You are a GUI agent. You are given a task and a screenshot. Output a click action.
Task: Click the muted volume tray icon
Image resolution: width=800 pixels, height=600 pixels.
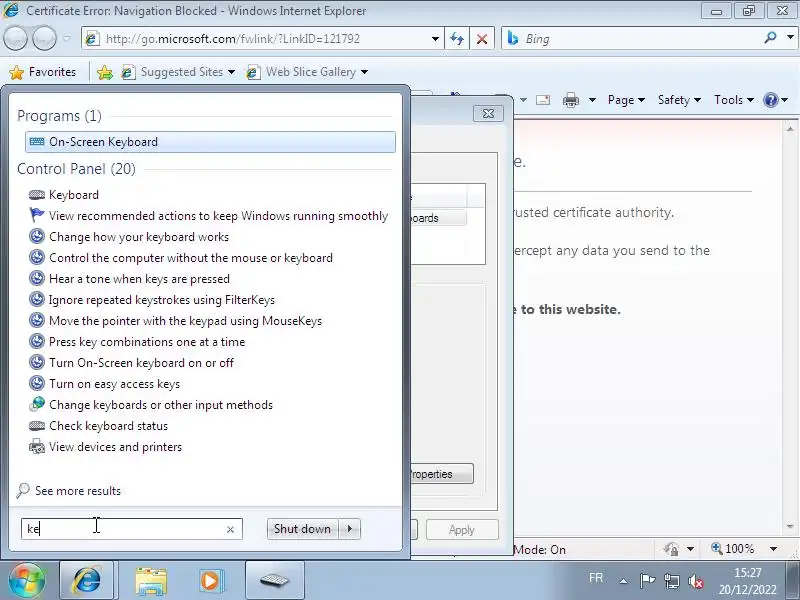pyautogui.click(x=695, y=581)
